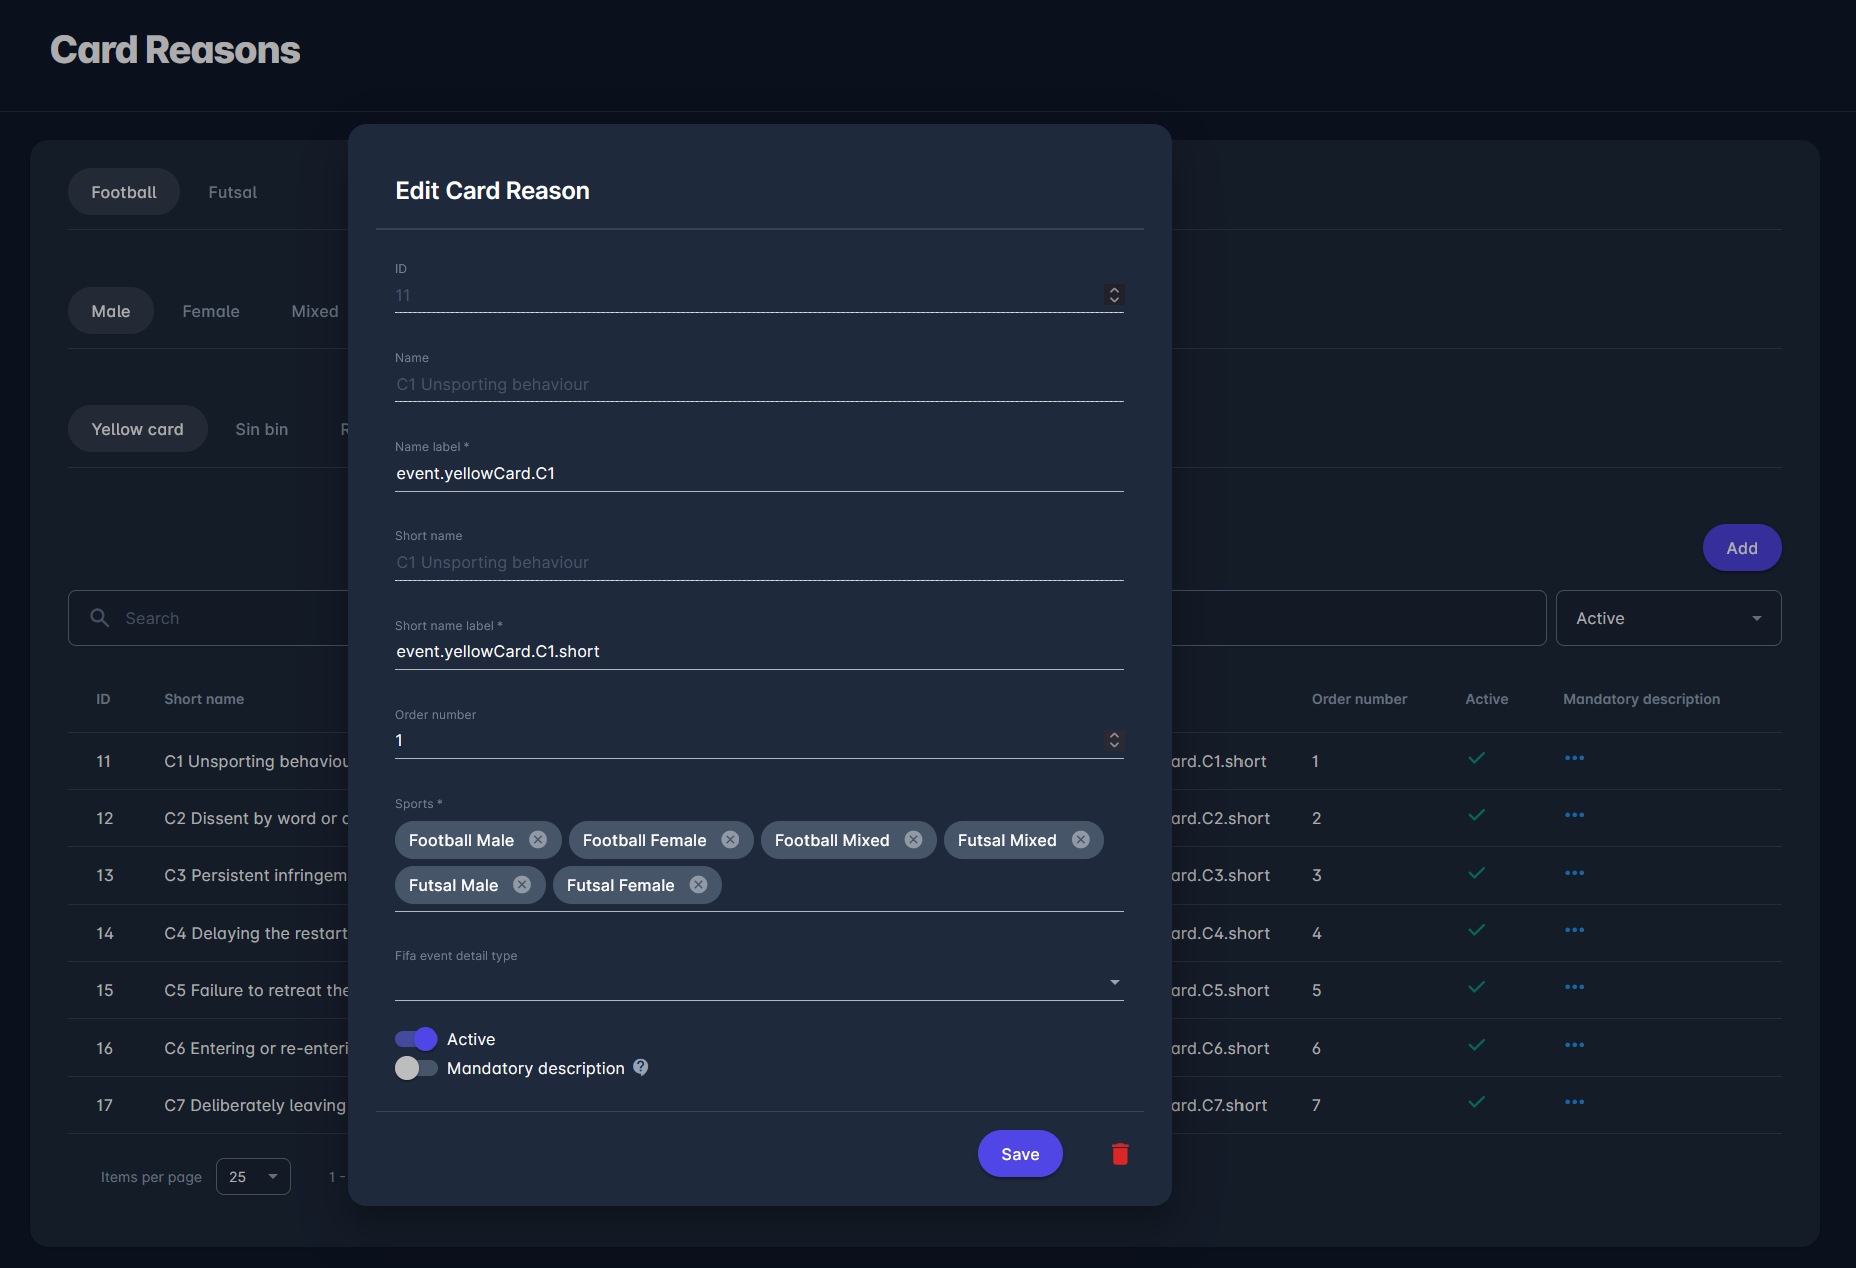Switch to the Futsal tab
1856x1268 pixels.
232,192
